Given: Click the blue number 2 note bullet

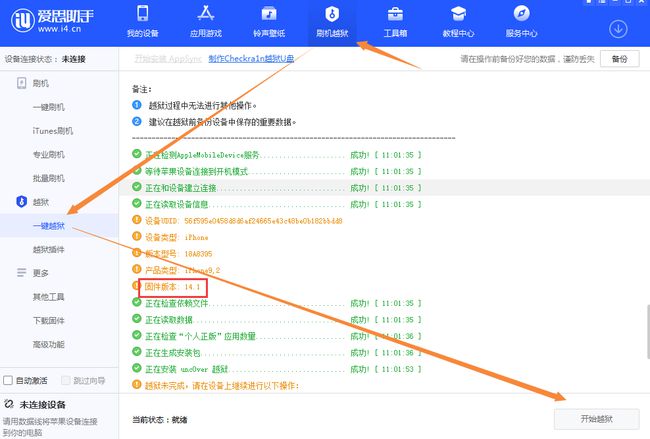Looking at the screenshot, I should click(137, 121).
